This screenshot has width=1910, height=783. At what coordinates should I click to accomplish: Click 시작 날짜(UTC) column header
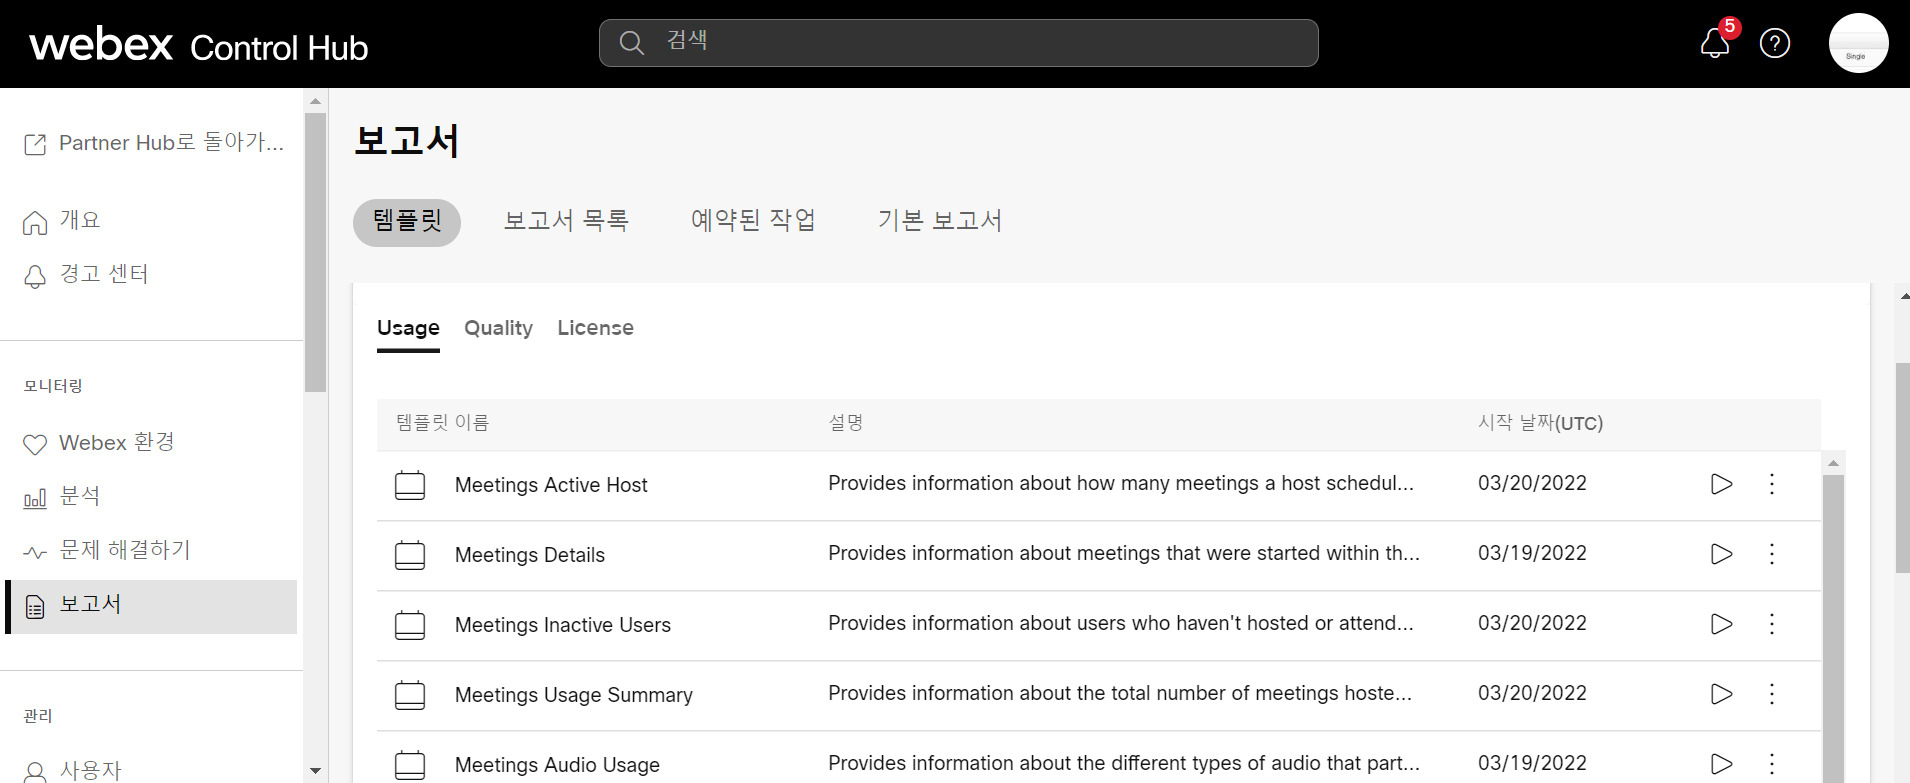pyautogui.click(x=1540, y=423)
